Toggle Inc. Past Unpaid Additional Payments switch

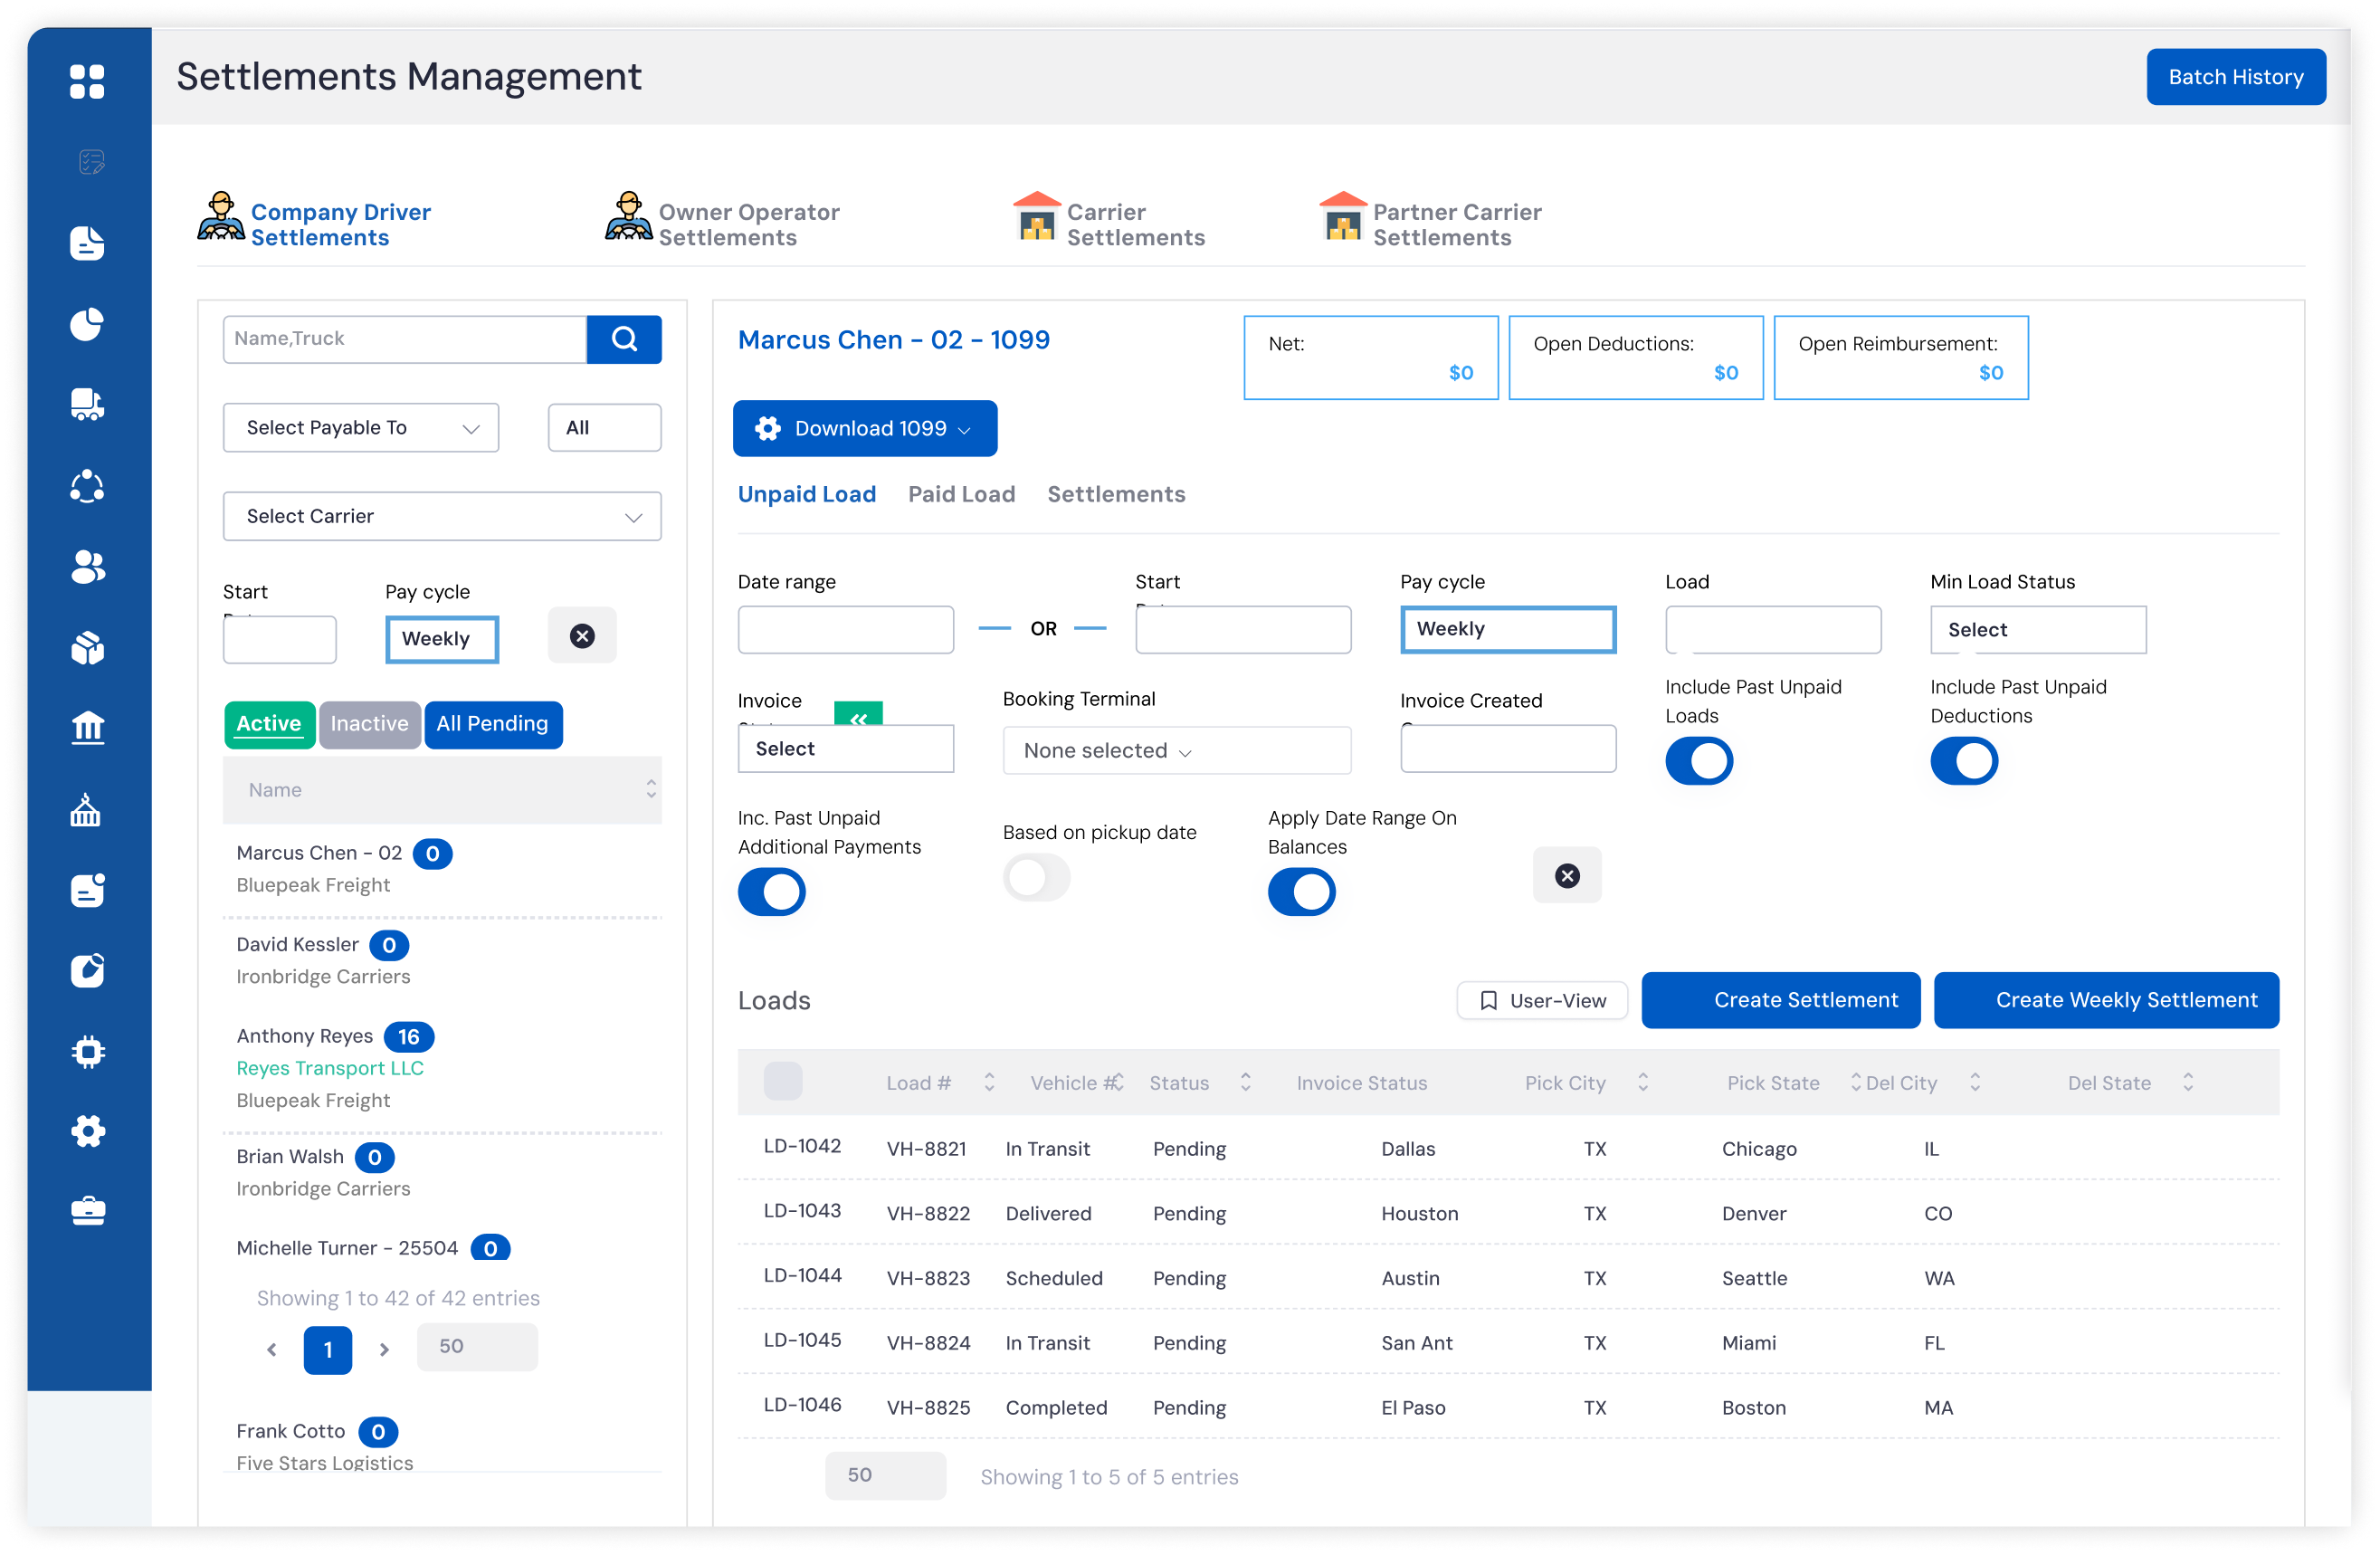tap(771, 891)
